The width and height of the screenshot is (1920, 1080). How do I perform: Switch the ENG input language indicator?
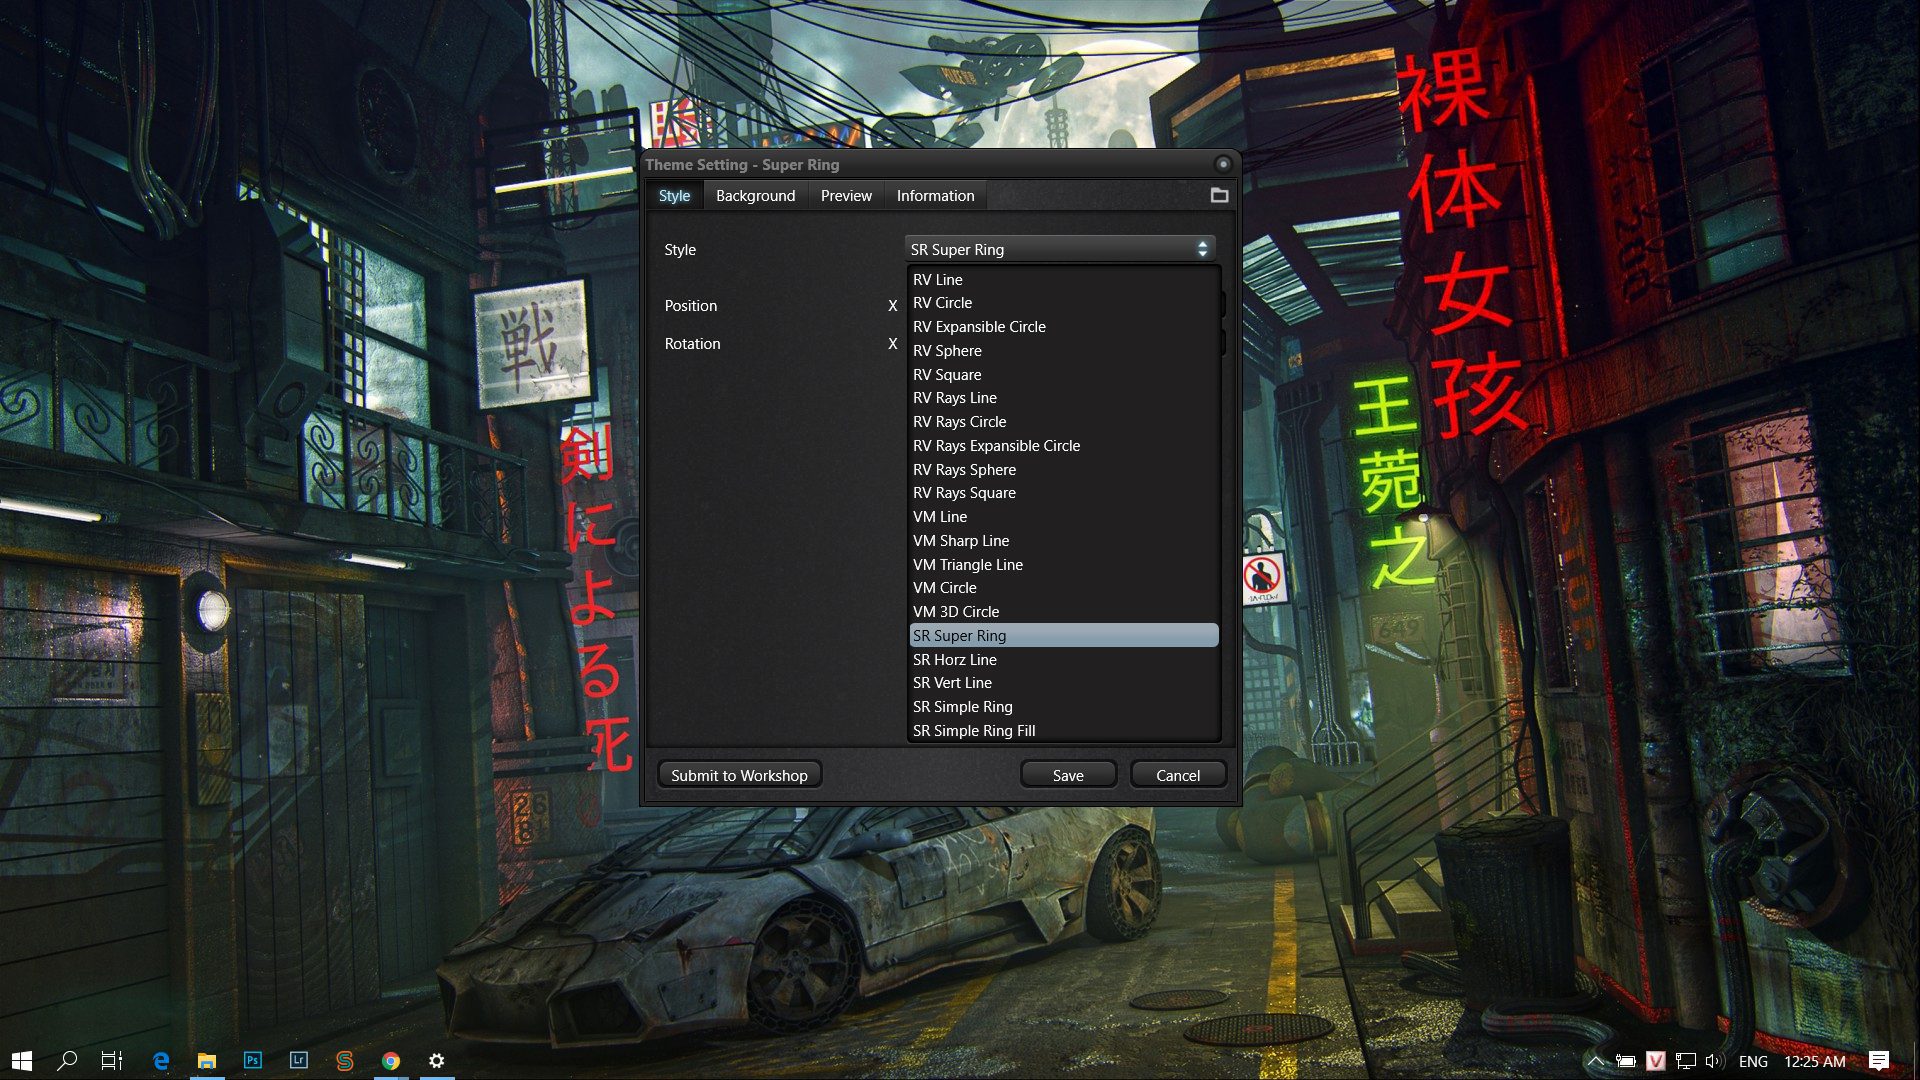[1753, 1061]
